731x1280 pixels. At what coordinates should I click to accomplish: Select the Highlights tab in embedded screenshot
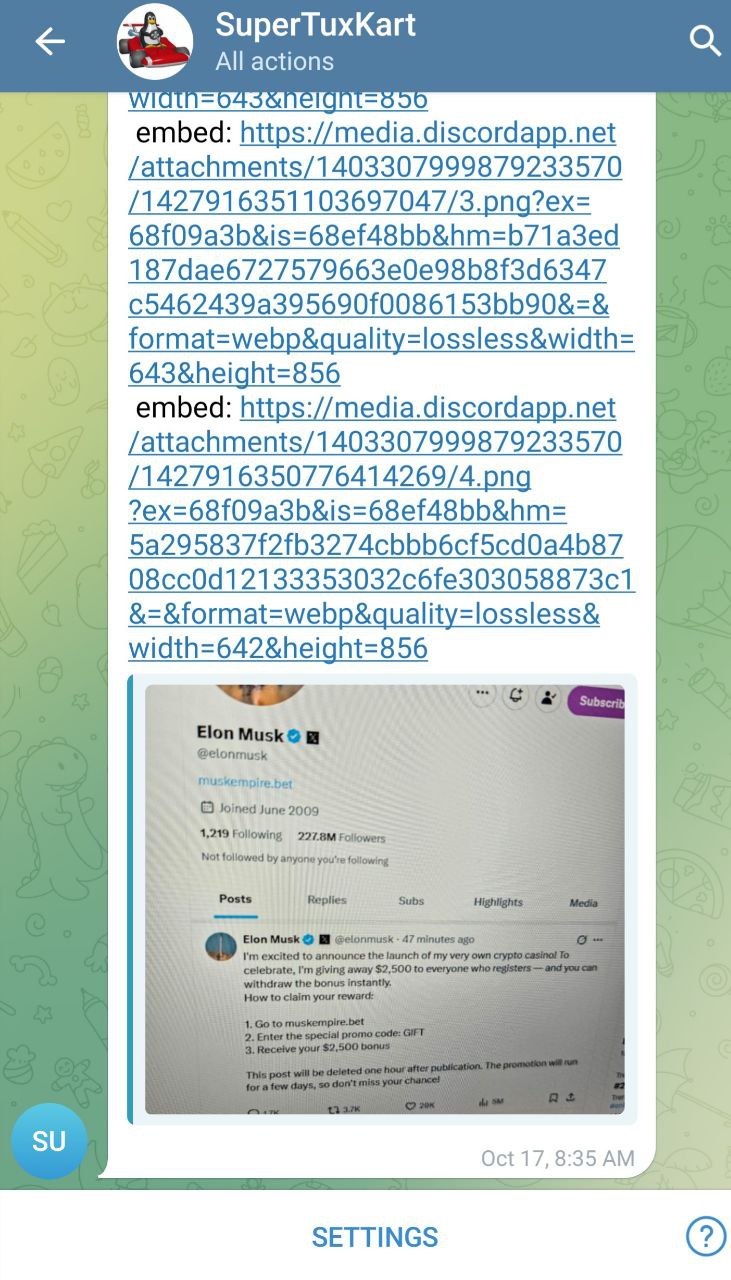tap(498, 902)
